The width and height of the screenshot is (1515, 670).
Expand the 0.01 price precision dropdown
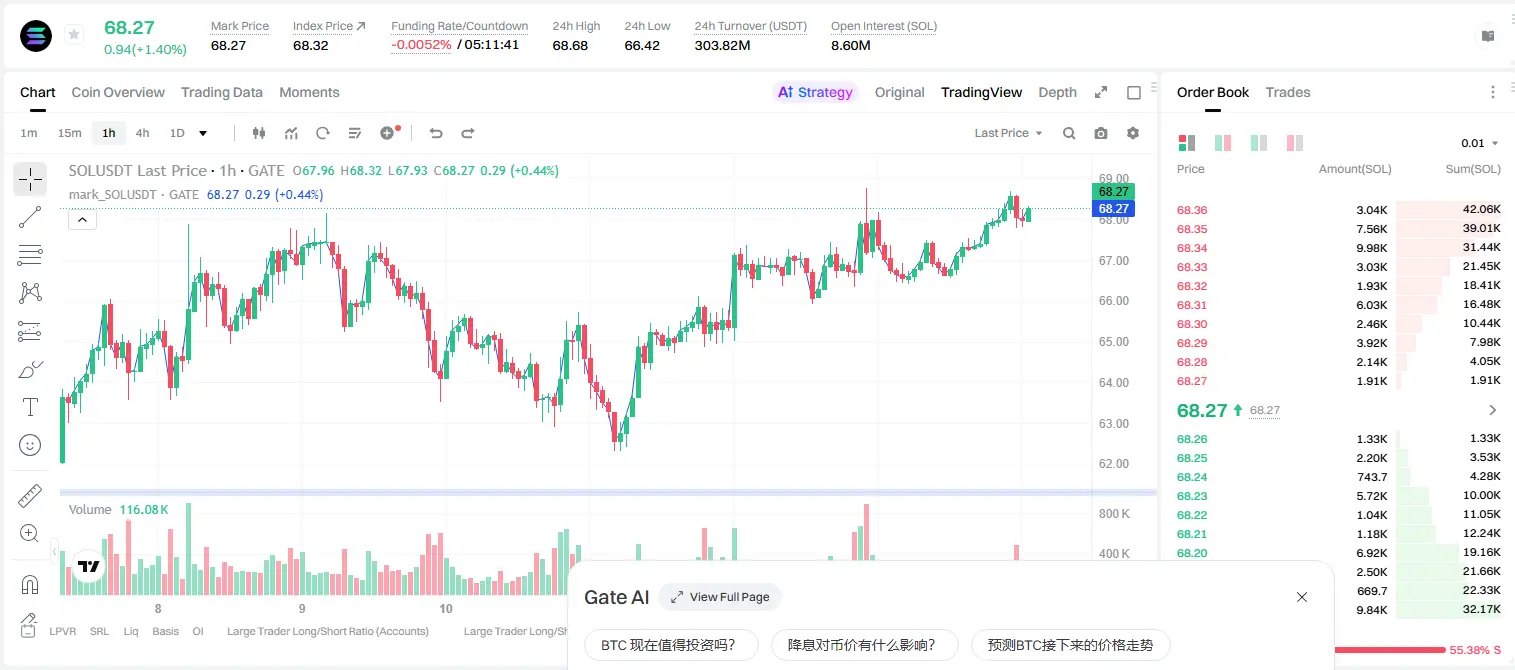coord(1479,143)
